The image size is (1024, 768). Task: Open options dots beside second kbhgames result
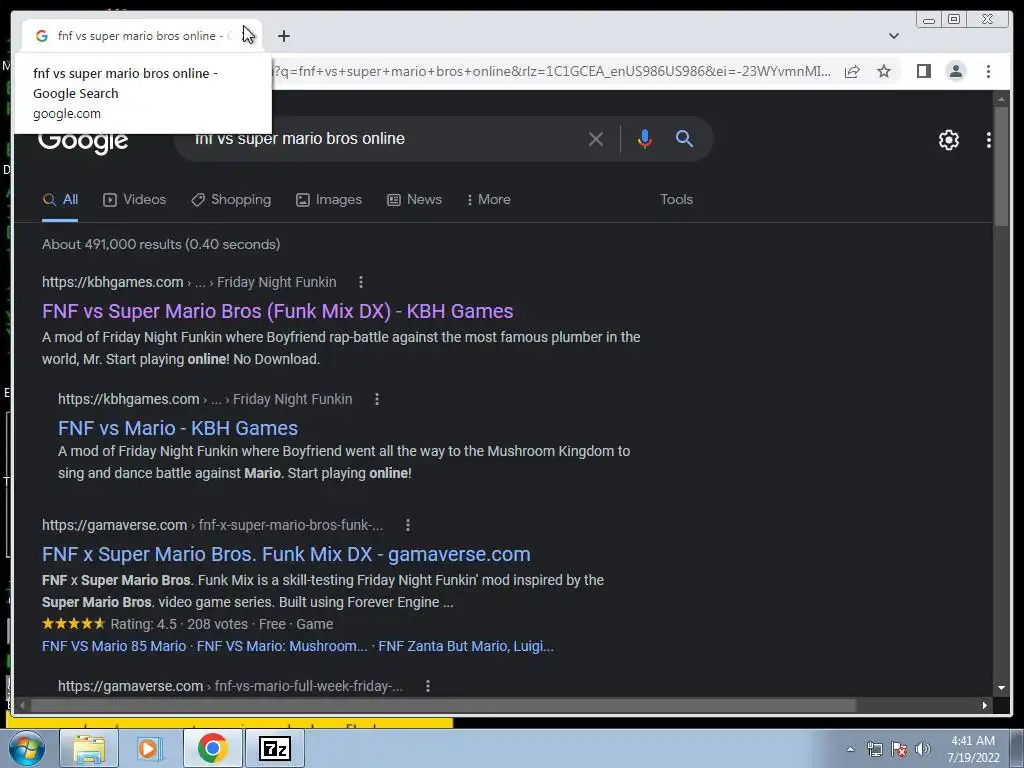coord(377,399)
